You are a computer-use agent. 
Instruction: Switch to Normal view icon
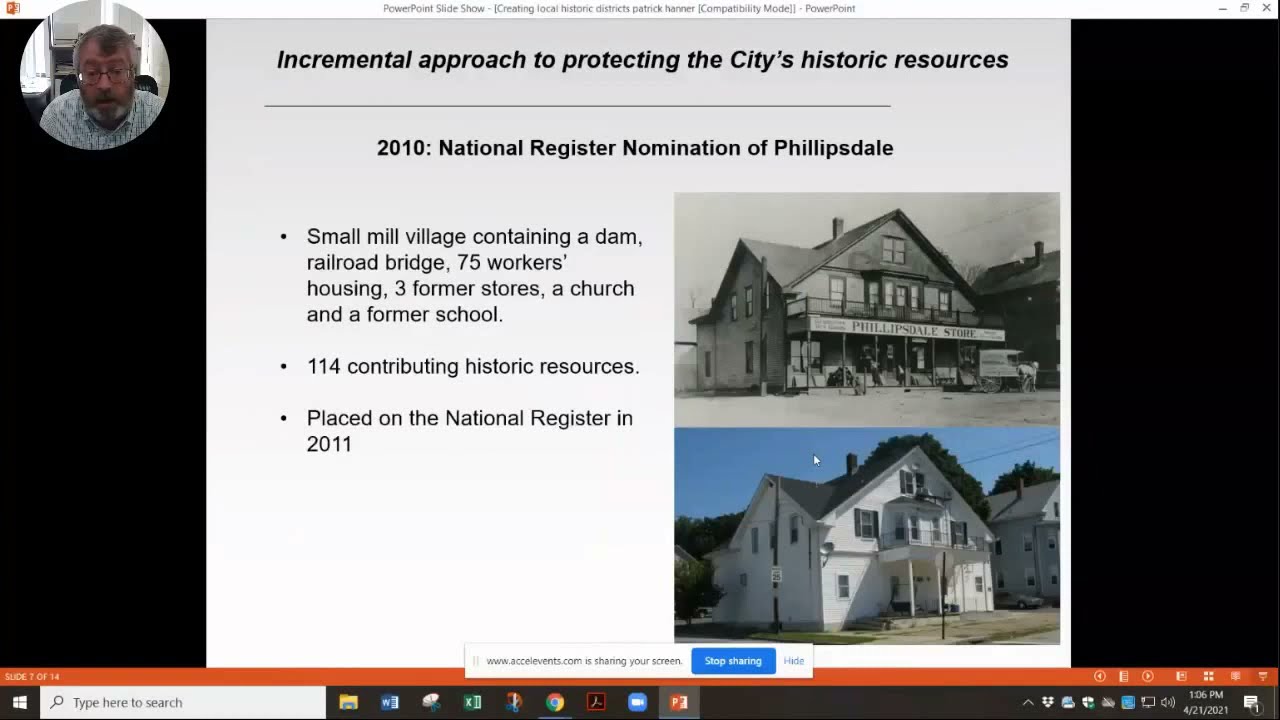1181,677
